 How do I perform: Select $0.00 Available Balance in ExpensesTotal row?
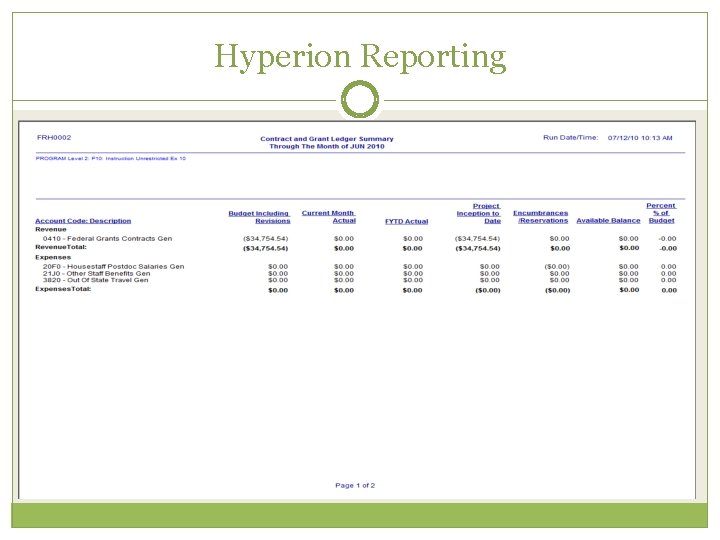click(x=629, y=290)
